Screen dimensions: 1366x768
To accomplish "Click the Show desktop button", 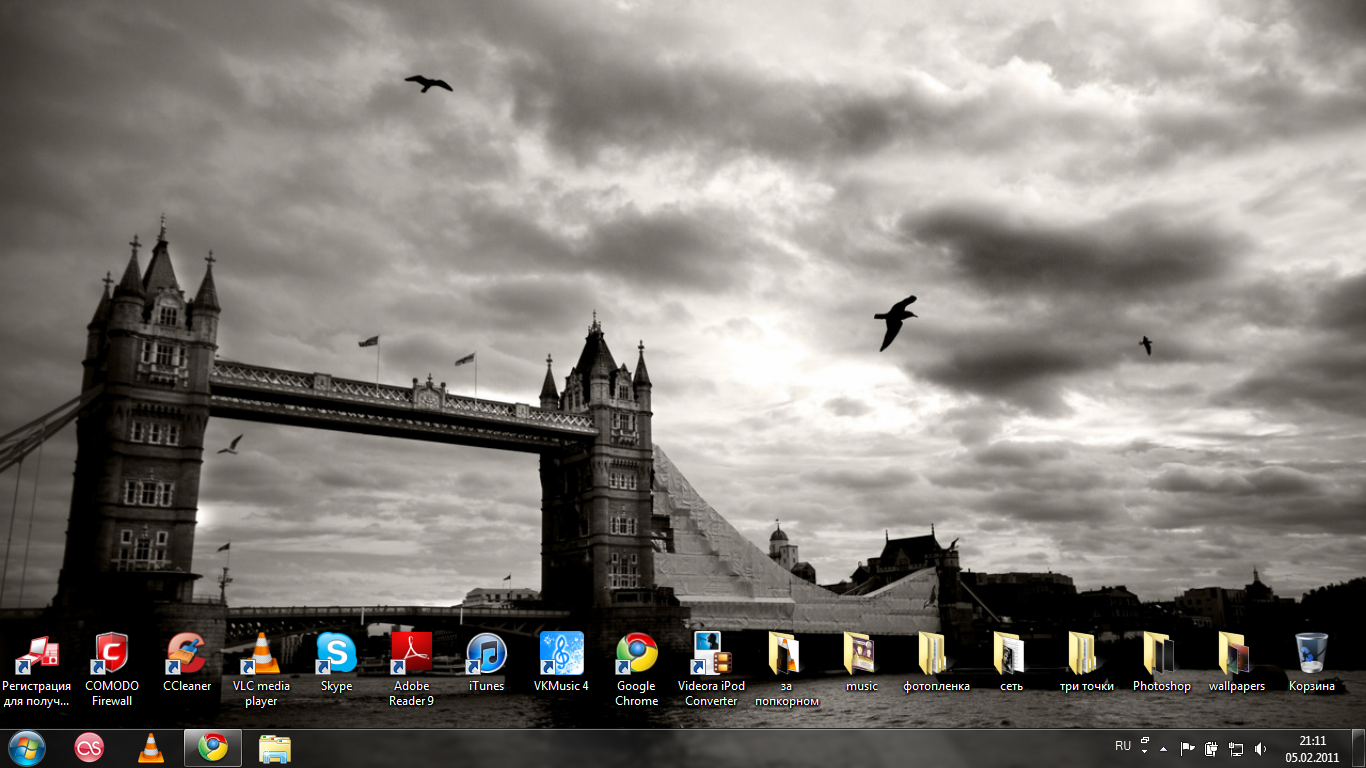I will click(1358, 748).
